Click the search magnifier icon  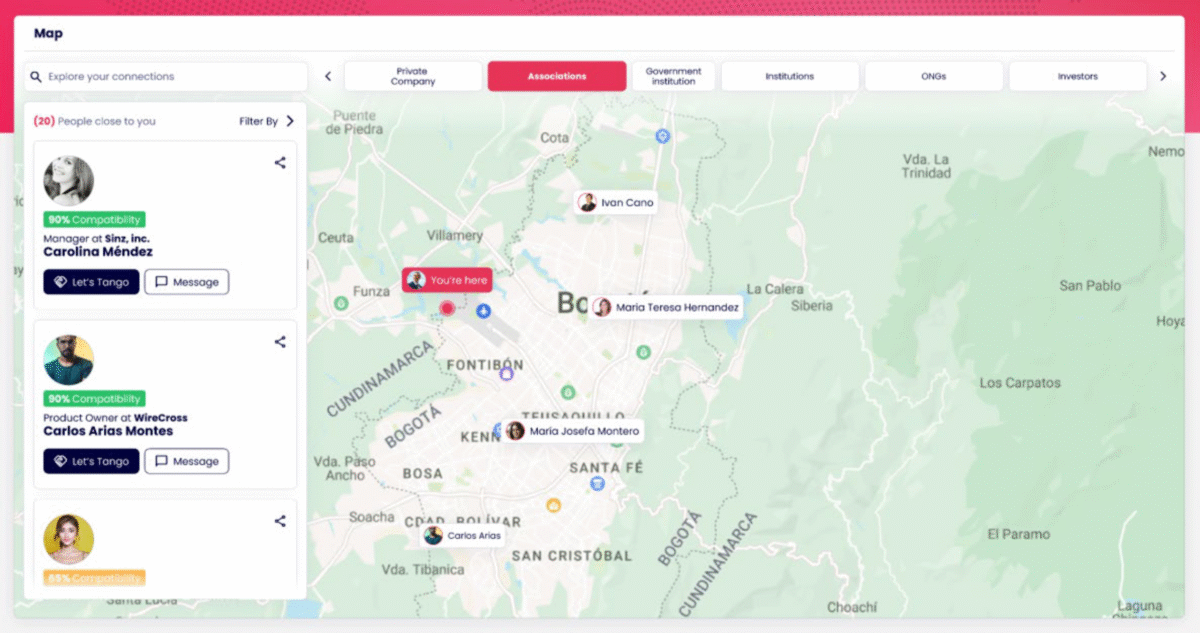pyautogui.click(x=36, y=77)
